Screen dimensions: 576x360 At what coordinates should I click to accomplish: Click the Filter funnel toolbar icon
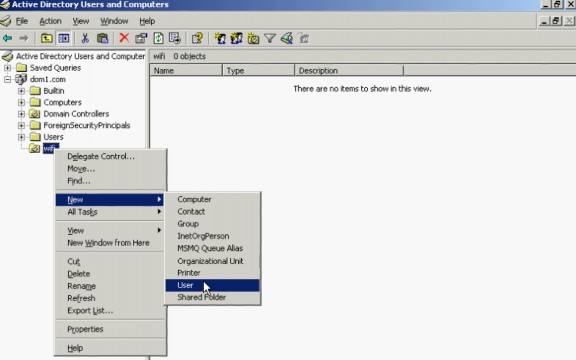(x=270, y=38)
